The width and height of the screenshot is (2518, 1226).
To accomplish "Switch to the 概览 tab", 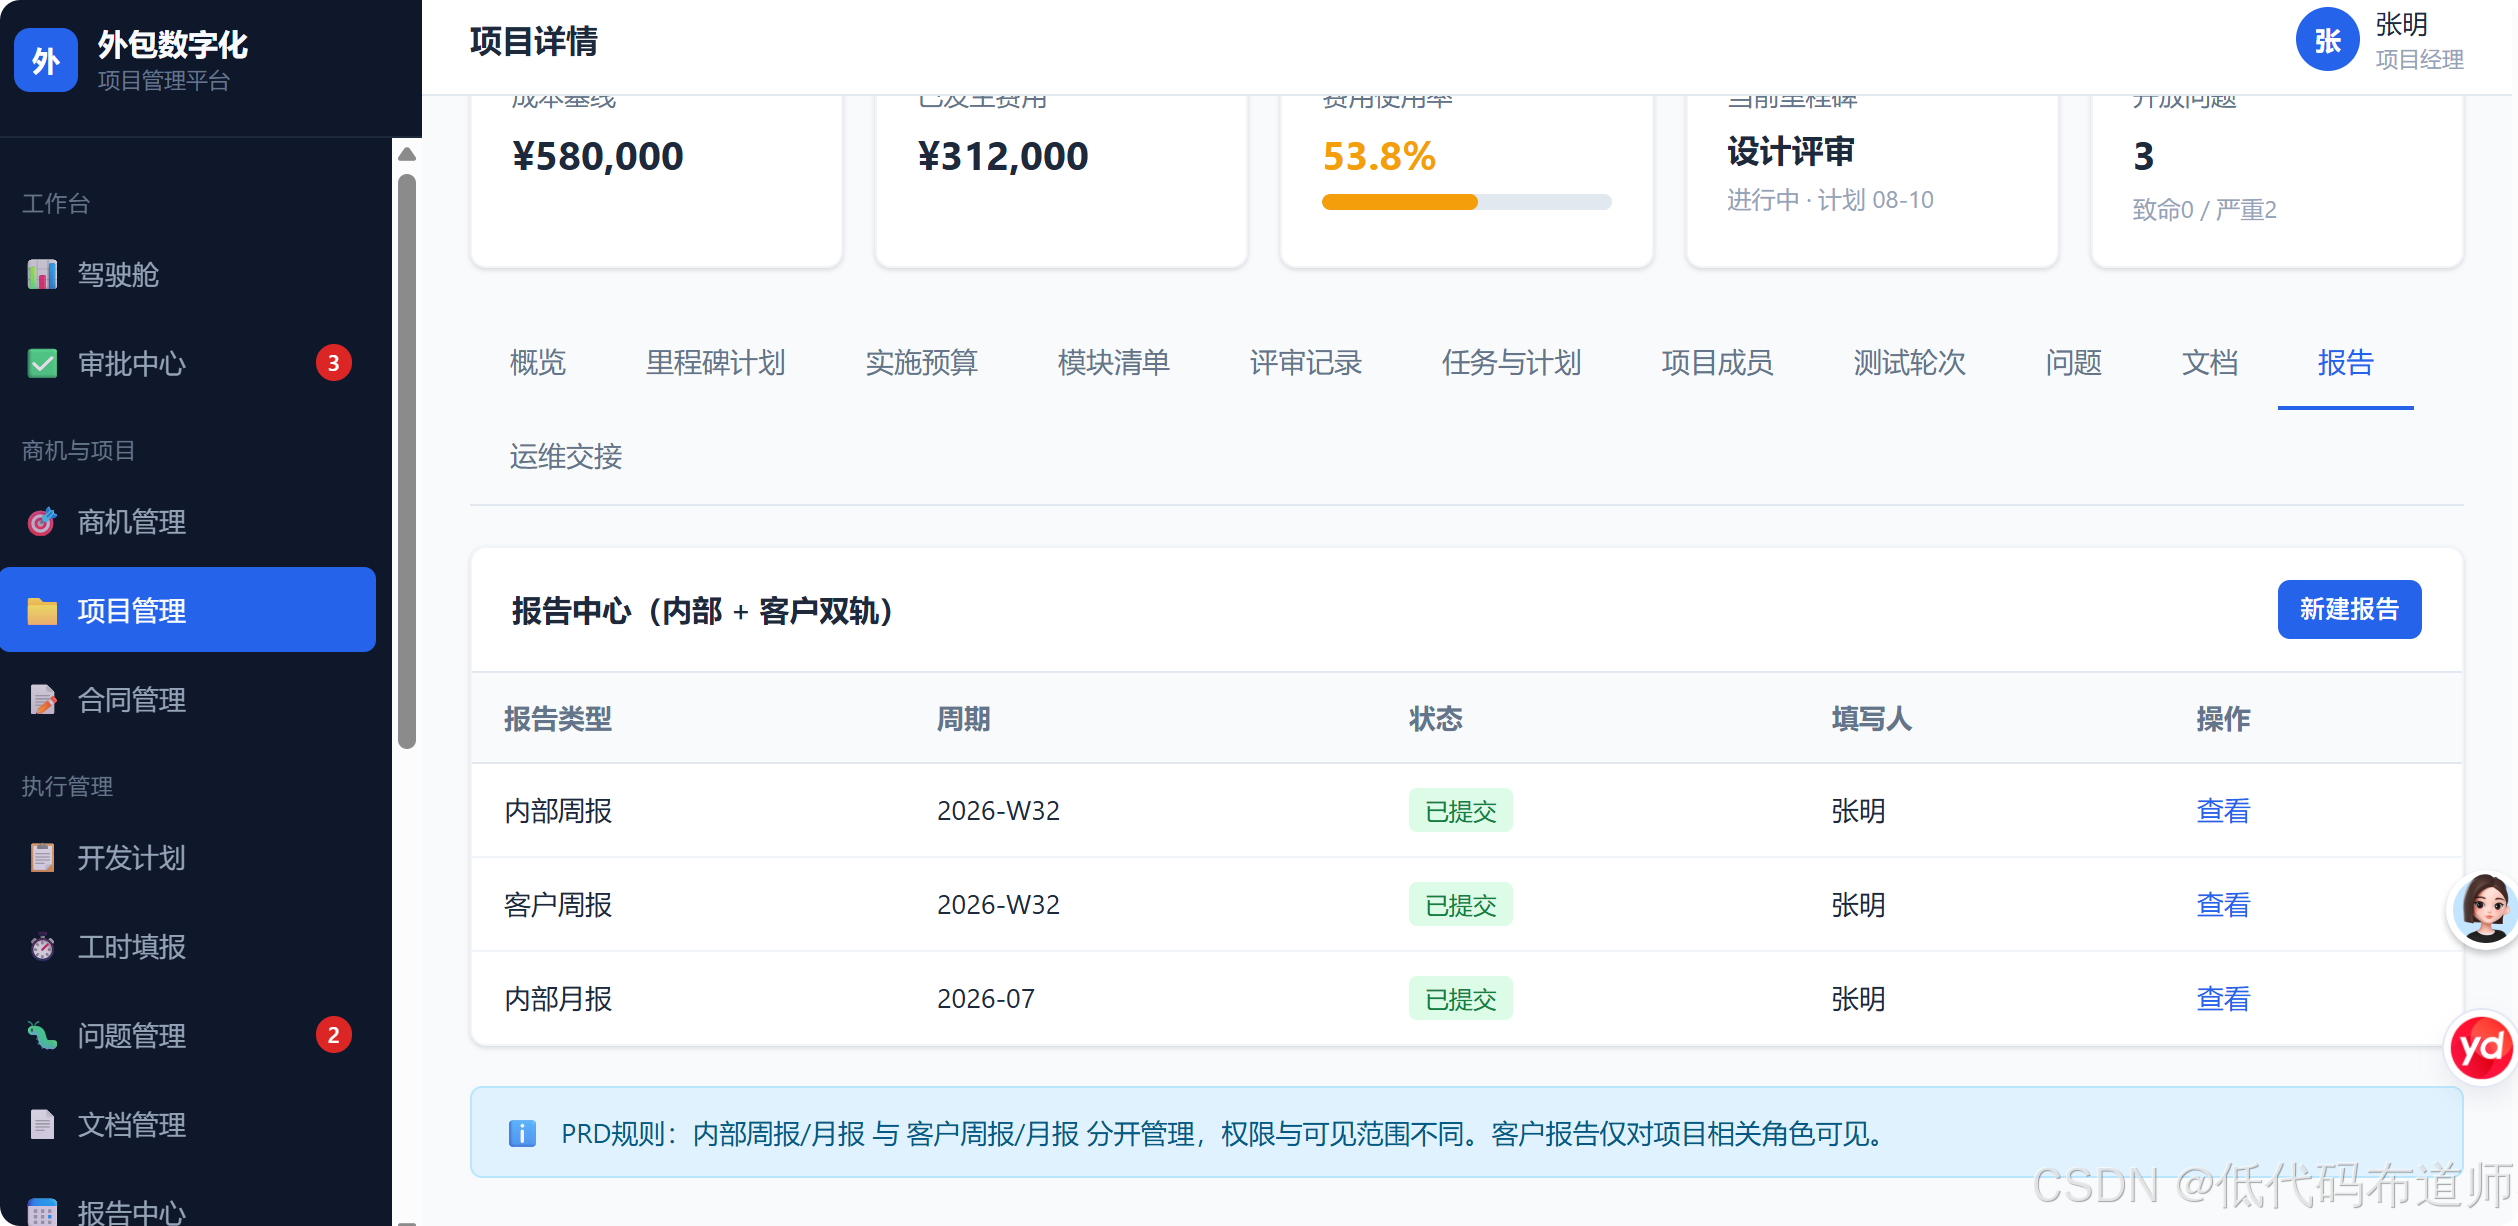I will point(538,362).
